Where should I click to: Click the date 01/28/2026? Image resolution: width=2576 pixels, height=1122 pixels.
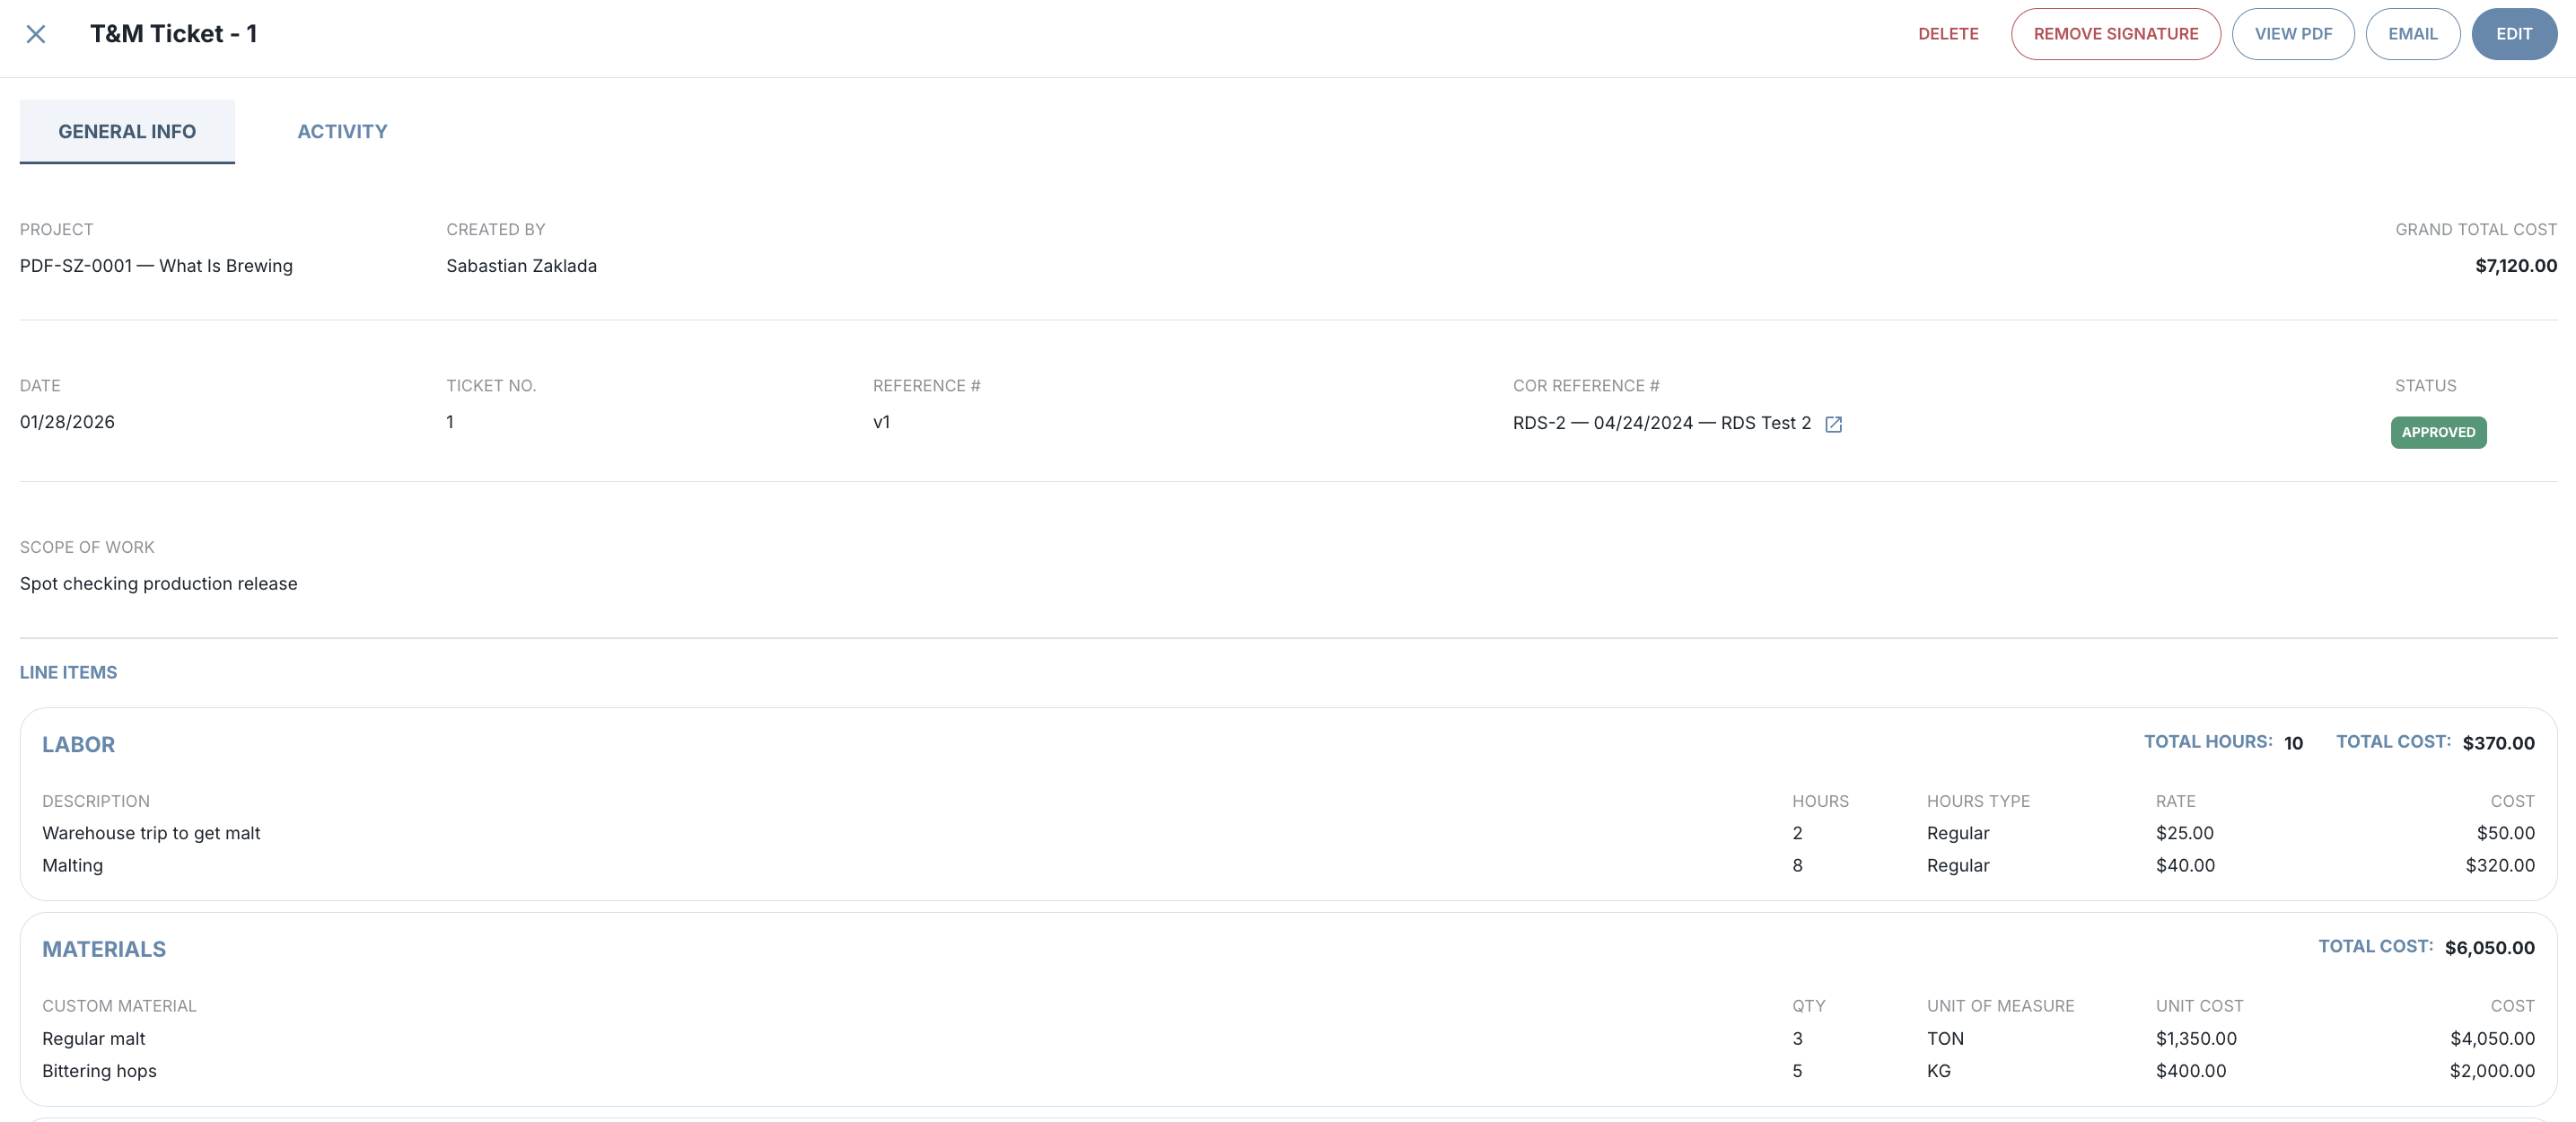click(67, 422)
